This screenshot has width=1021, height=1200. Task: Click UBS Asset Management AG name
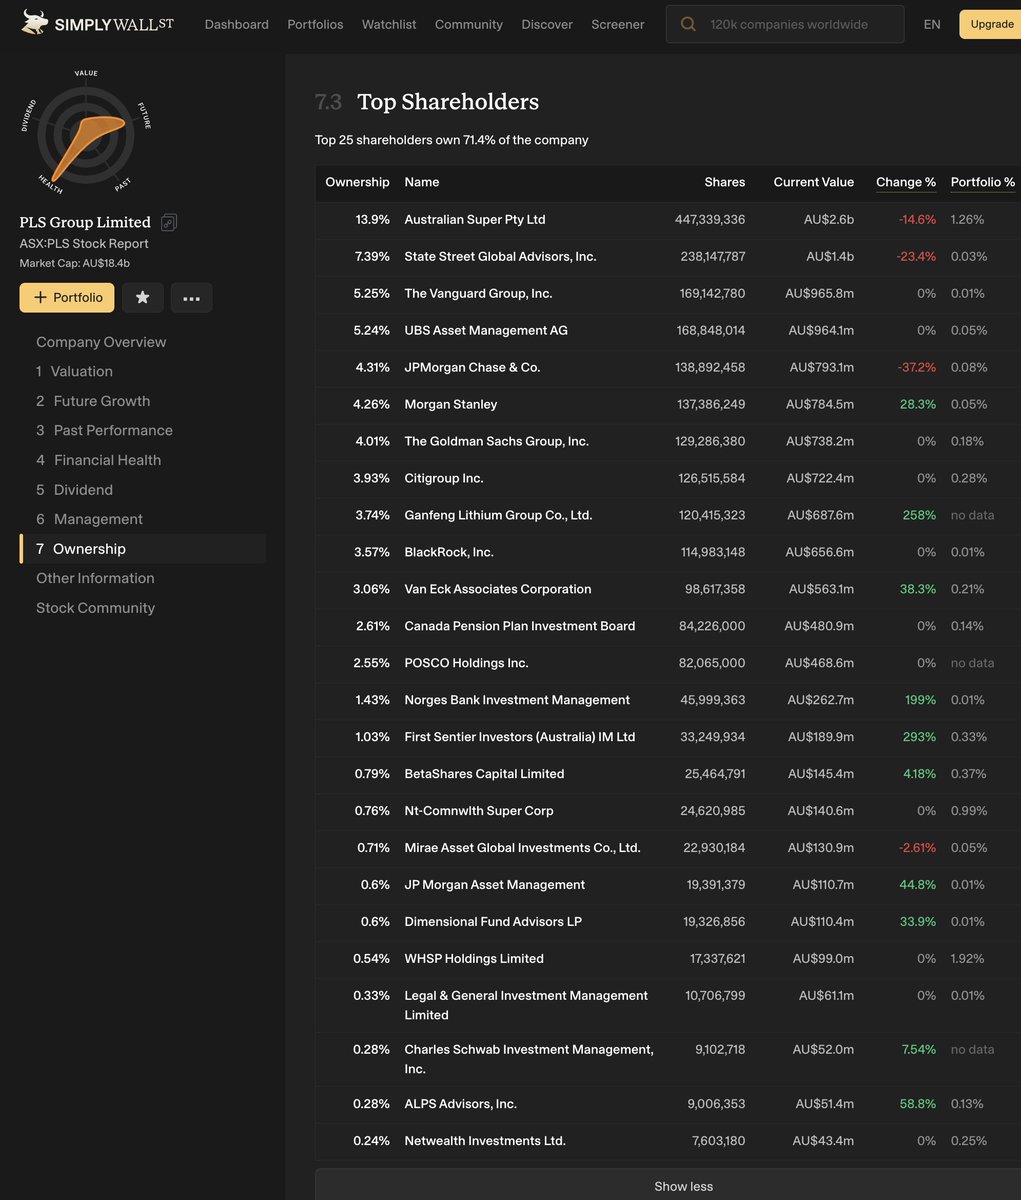click(486, 330)
